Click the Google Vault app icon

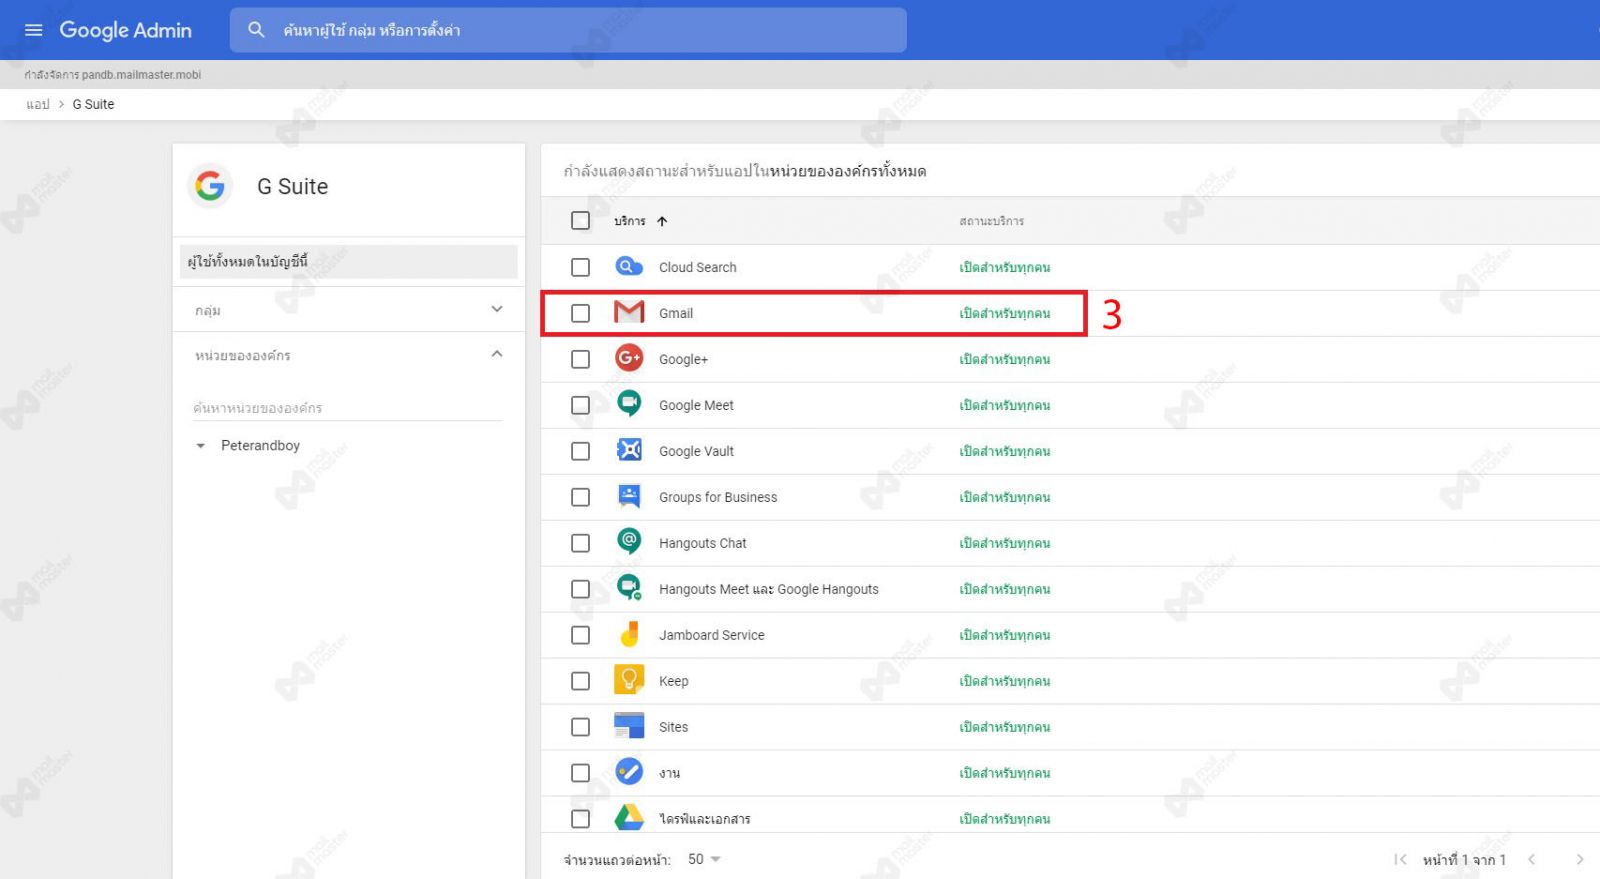[x=629, y=450]
